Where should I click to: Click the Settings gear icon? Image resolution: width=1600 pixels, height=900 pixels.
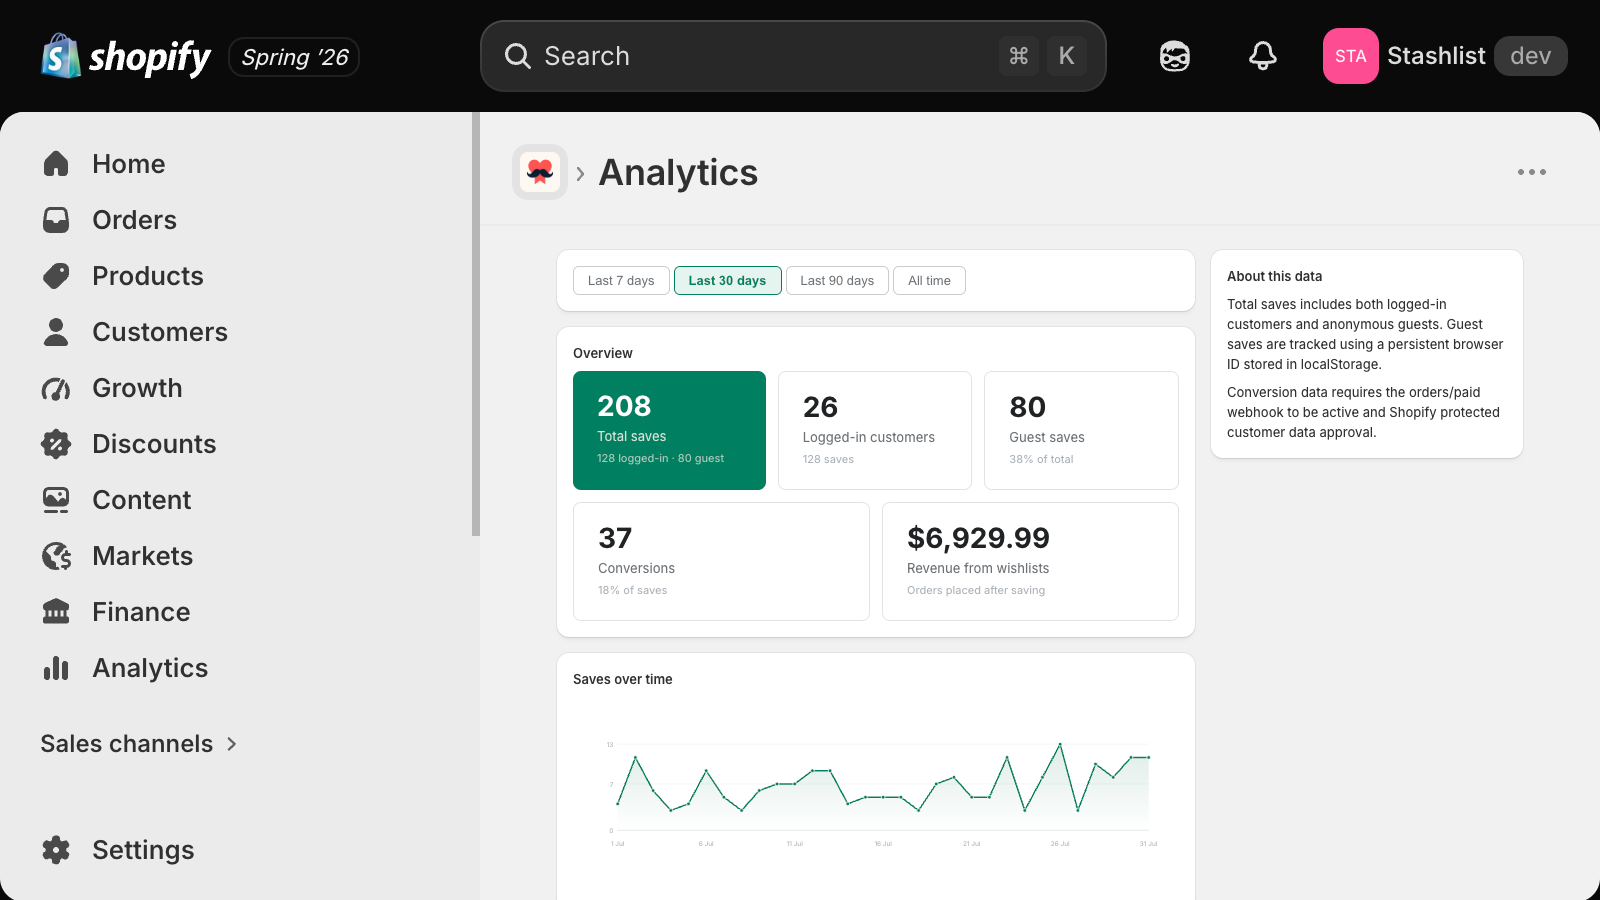(56, 850)
